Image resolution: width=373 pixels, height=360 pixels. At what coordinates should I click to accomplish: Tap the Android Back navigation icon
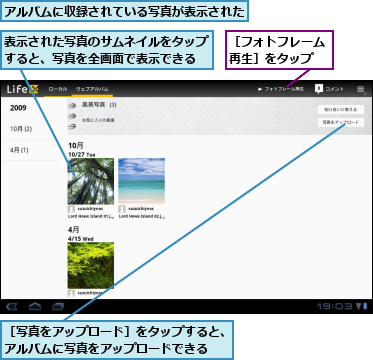(12, 306)
